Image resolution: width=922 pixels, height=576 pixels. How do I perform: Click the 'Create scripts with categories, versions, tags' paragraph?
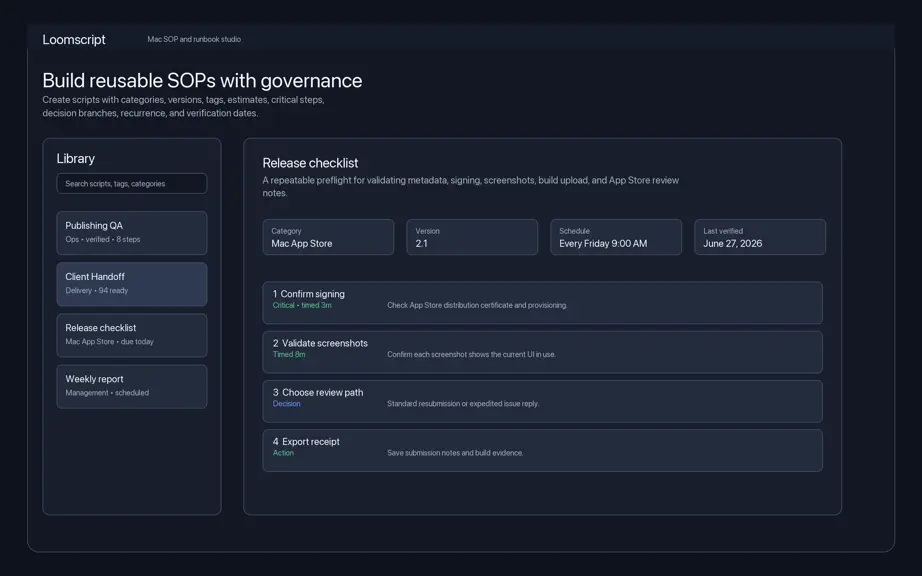183,106
